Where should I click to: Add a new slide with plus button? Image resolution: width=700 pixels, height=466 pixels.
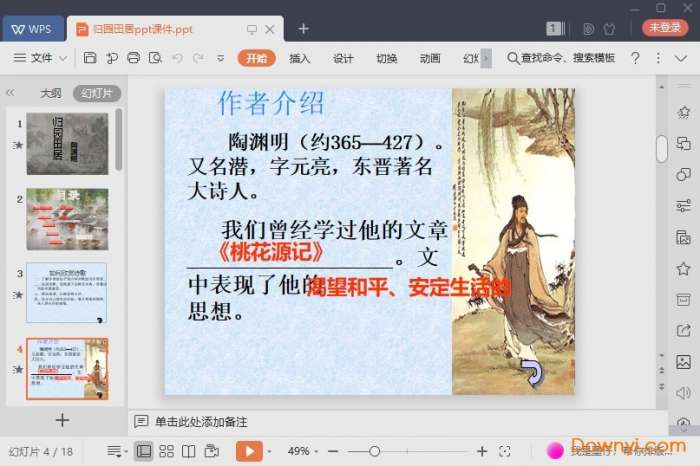(x=62, y=420)
